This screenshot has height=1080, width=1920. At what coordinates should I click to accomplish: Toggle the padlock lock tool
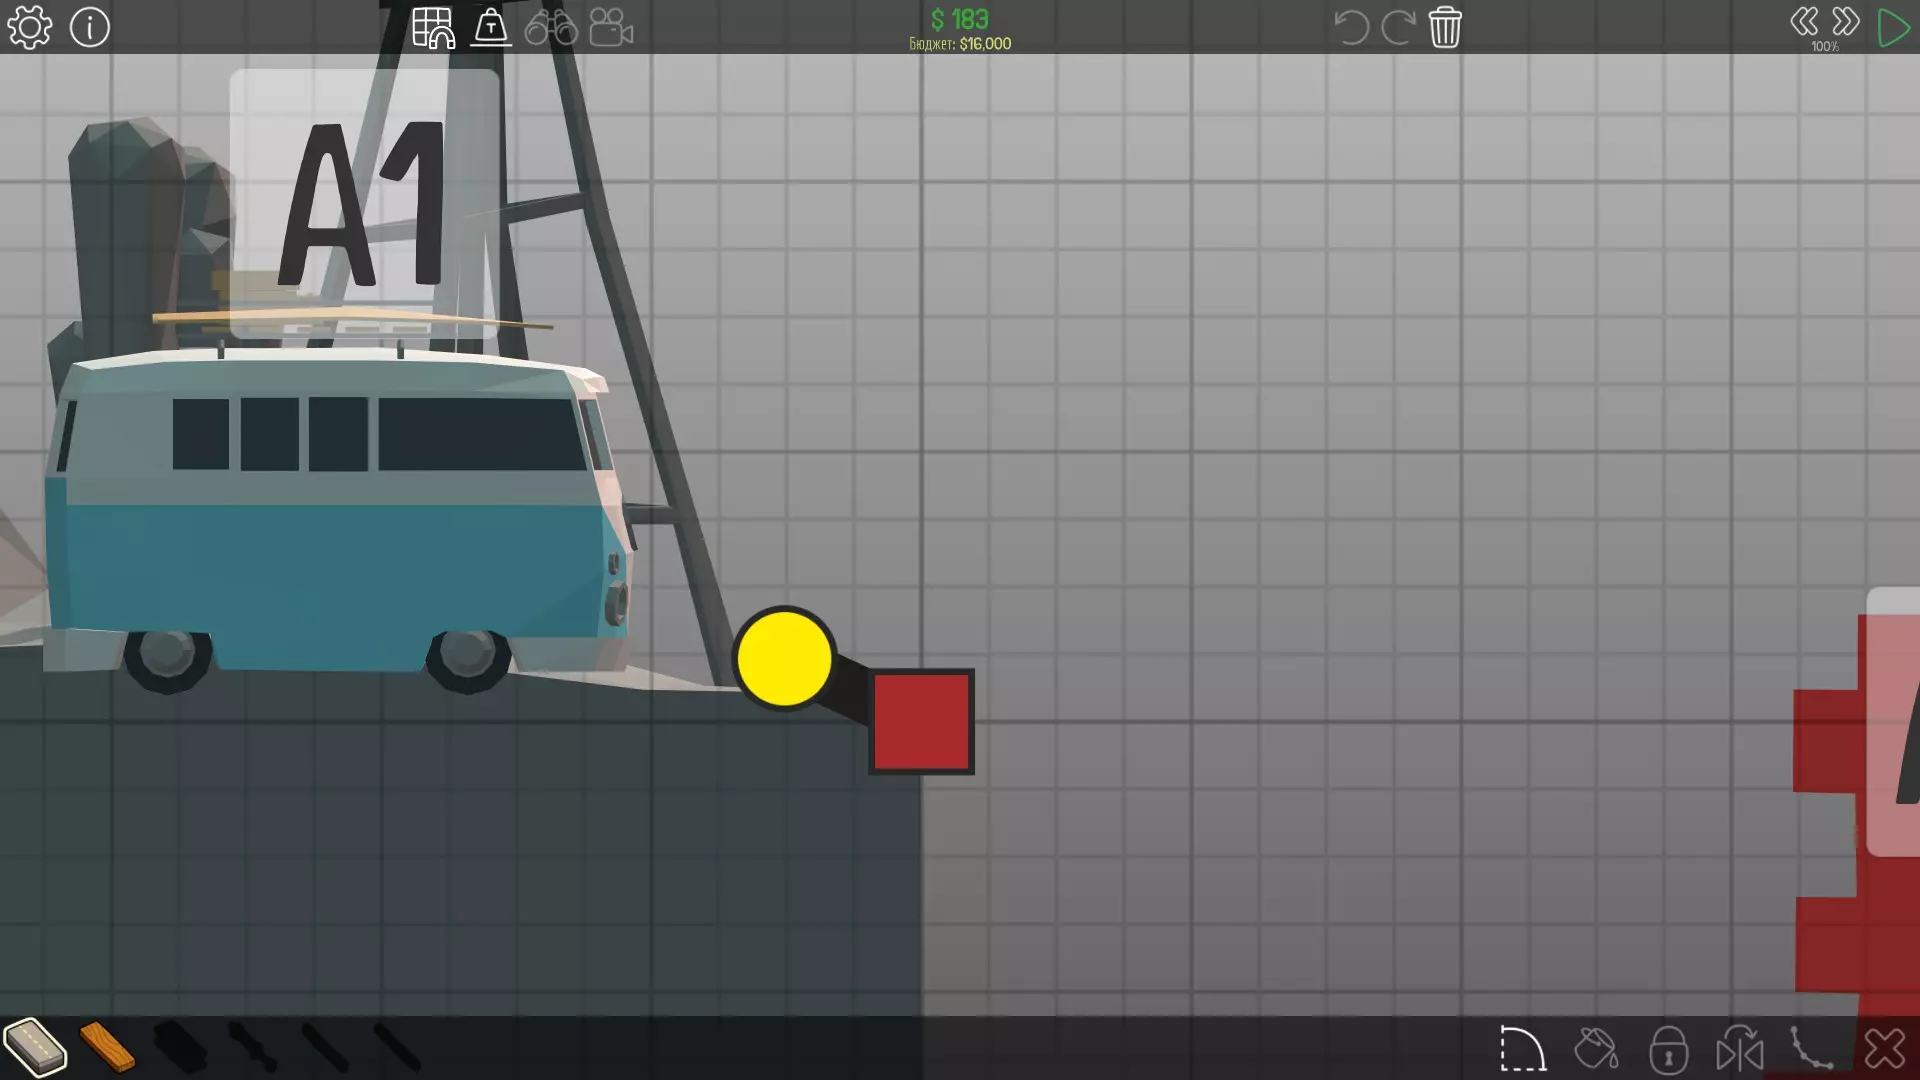[x=1668, y=1050]
